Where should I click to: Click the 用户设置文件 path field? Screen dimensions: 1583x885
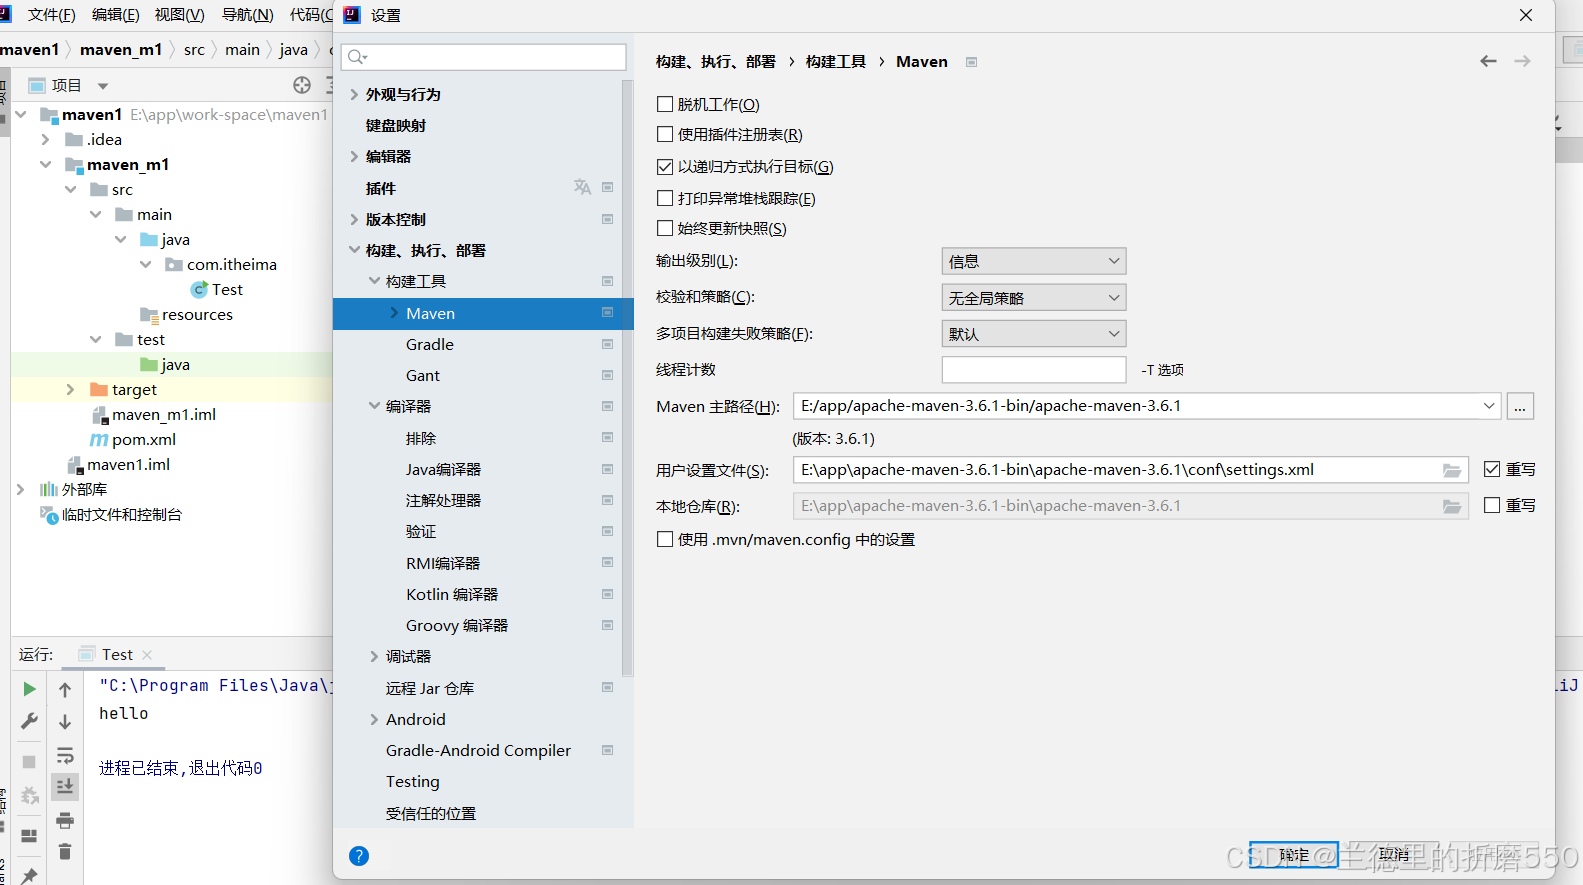[1130, 469]
